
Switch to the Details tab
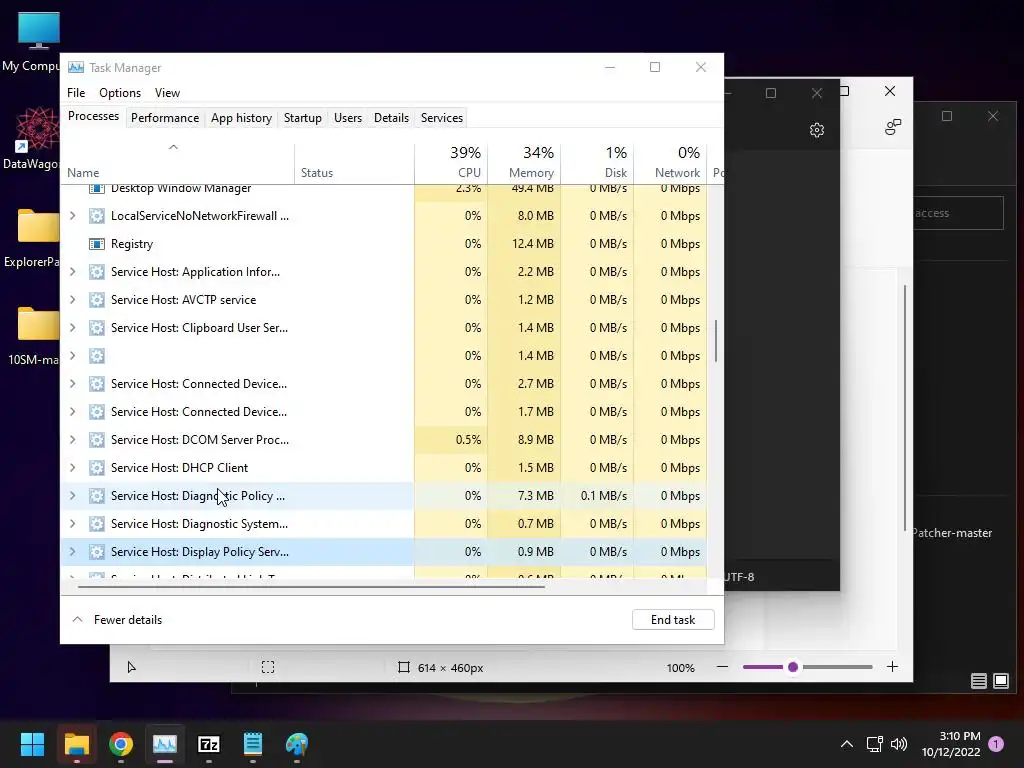pos(391,118)
